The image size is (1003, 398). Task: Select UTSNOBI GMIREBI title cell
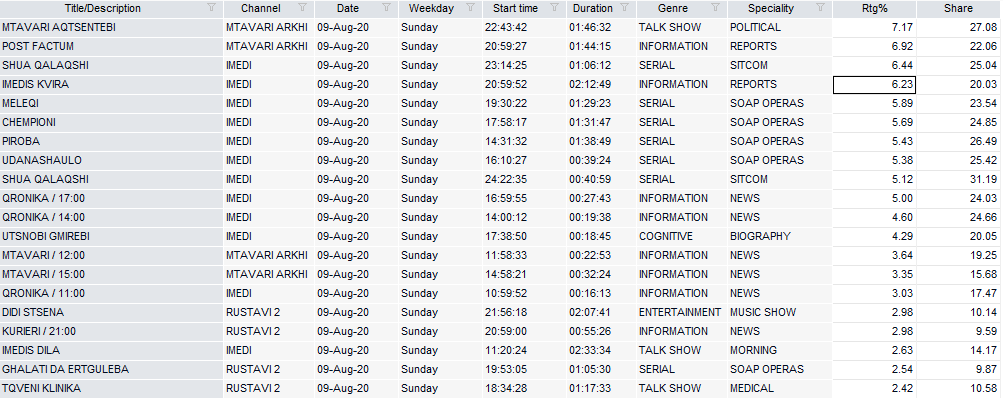click(111, 236)
